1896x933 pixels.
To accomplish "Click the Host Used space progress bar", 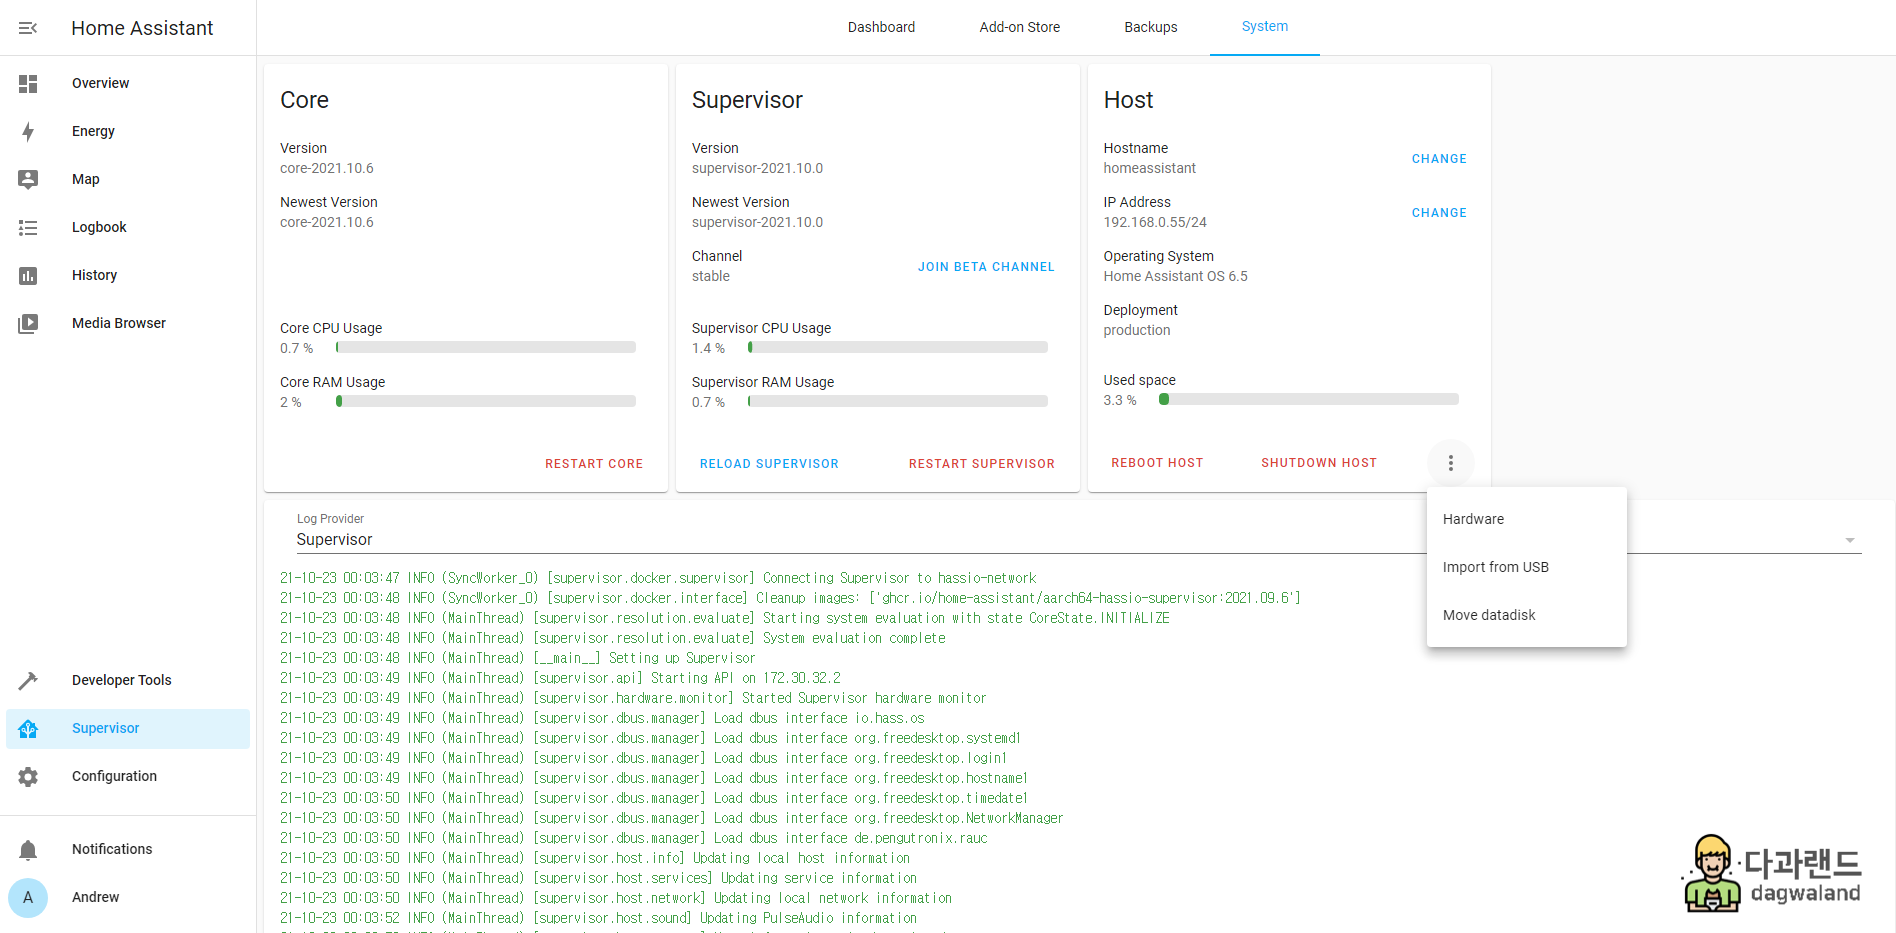I will [x=1309, y=400].
